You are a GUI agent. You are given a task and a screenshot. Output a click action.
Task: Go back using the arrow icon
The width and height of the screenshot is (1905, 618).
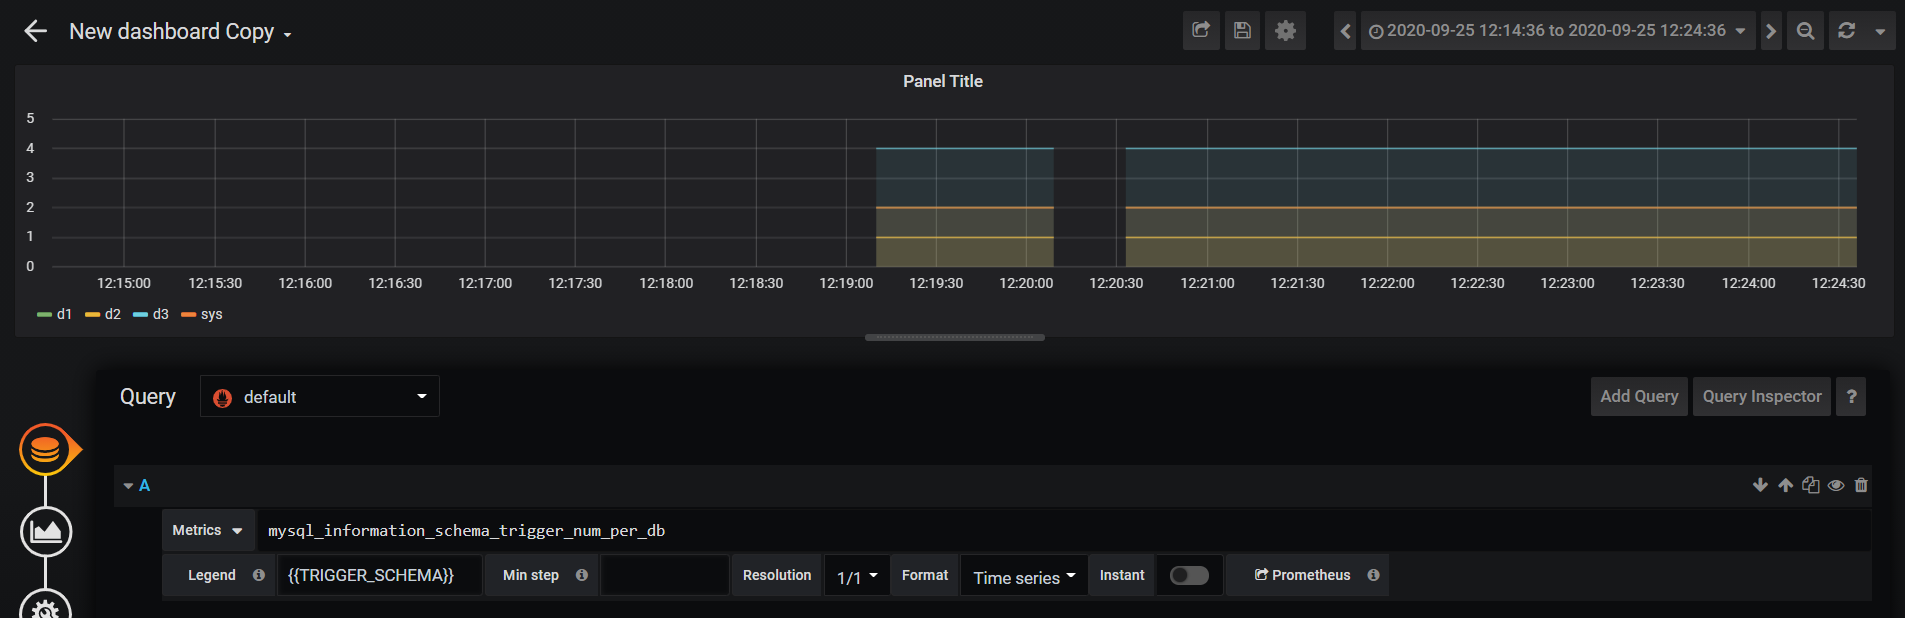(36, 31)
